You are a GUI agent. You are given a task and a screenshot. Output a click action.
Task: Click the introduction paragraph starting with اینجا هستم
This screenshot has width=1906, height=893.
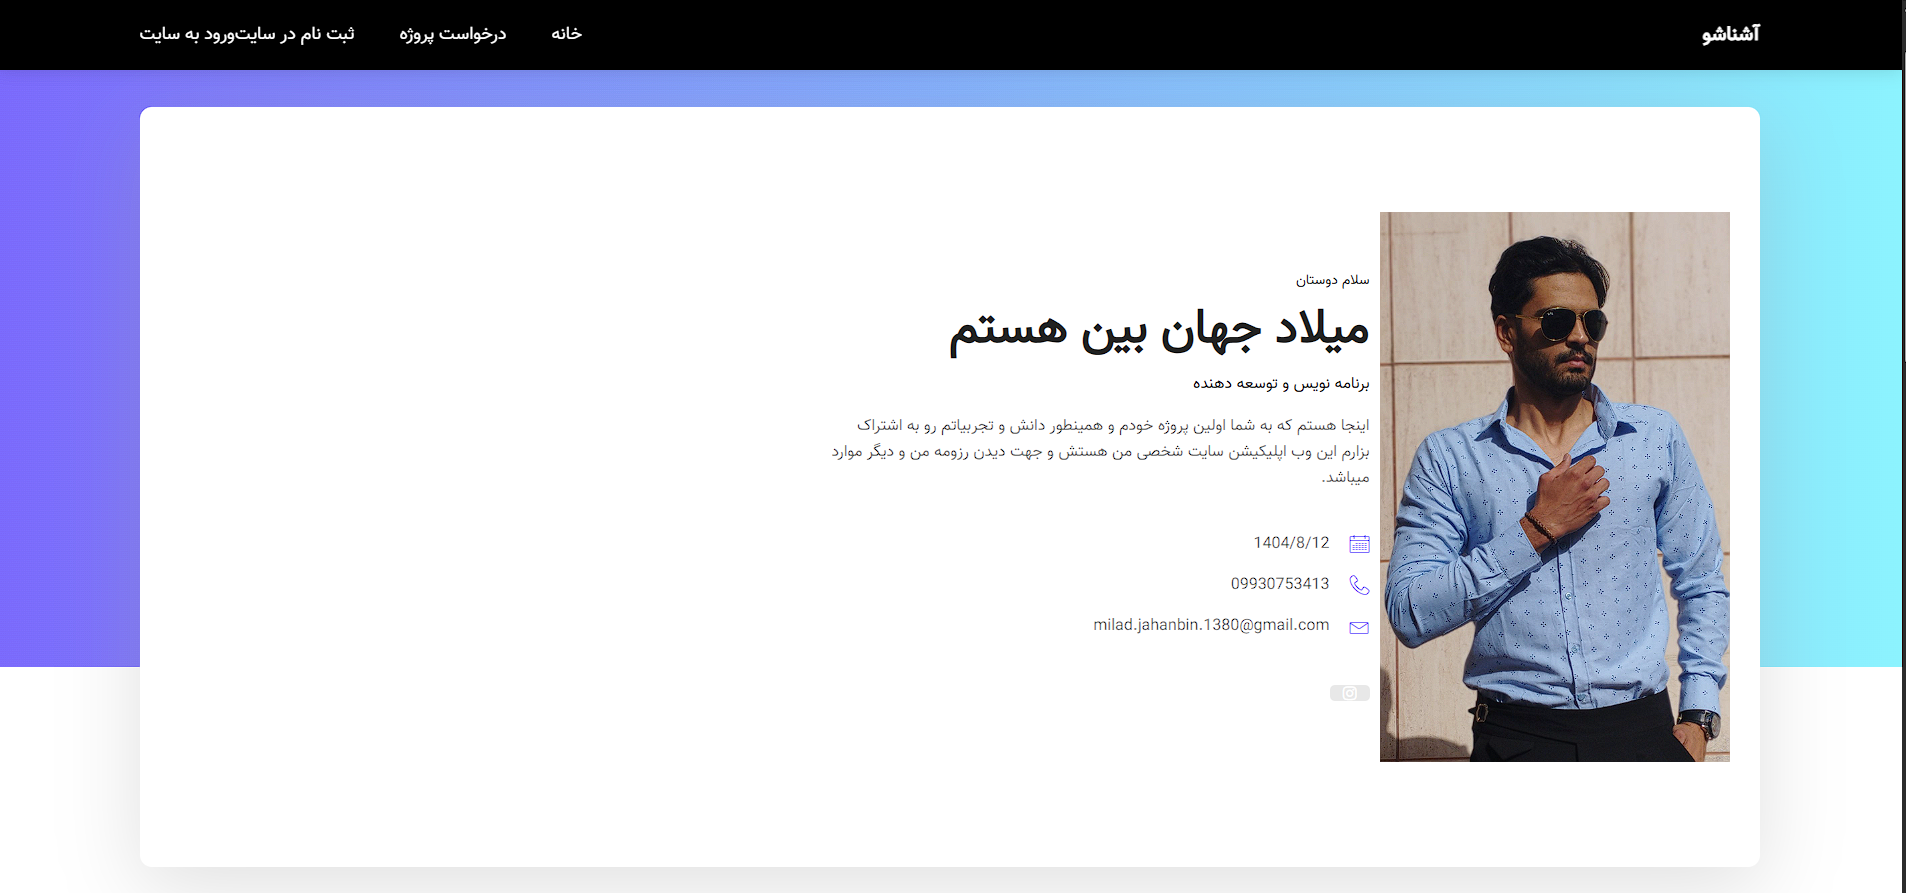1100,451
